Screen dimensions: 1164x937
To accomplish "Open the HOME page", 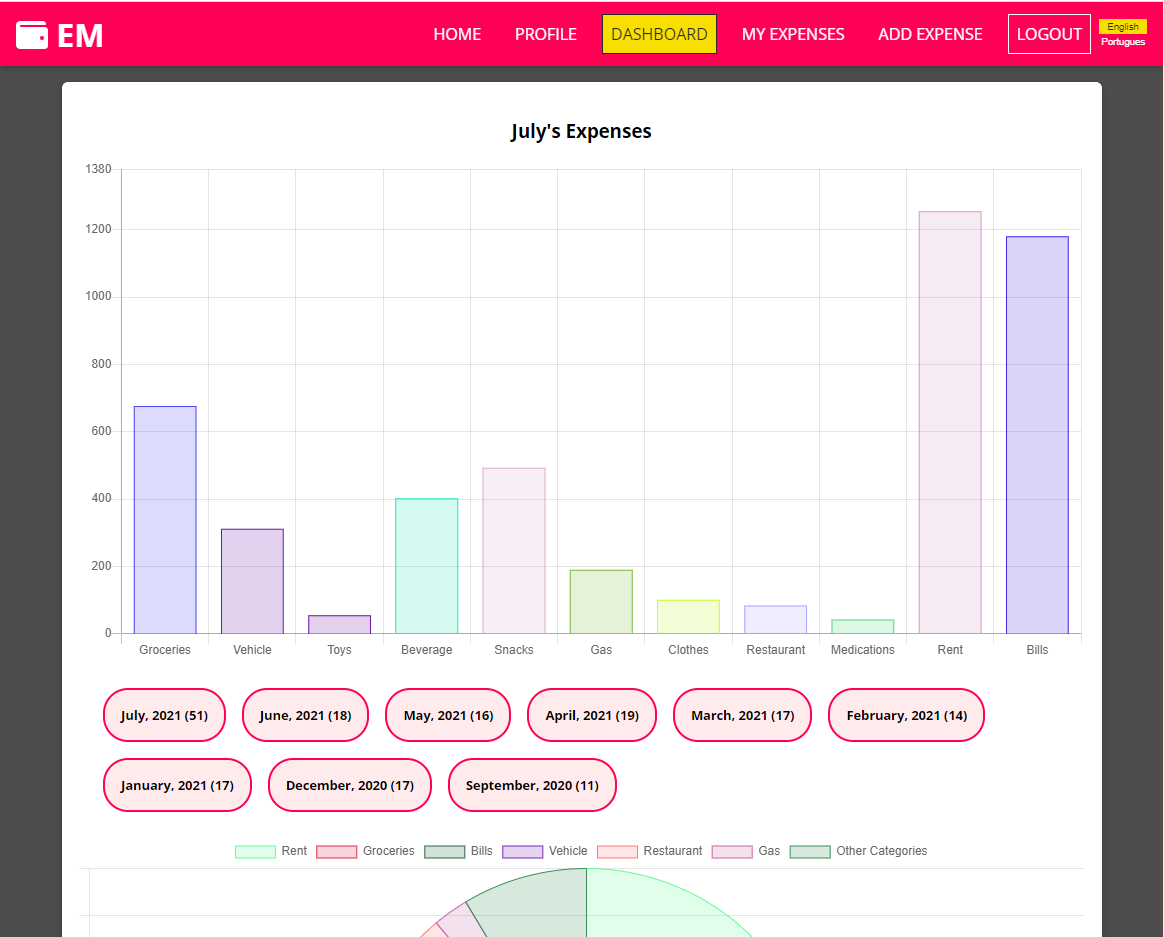I will pyautogui.click(x=457, y=34).
